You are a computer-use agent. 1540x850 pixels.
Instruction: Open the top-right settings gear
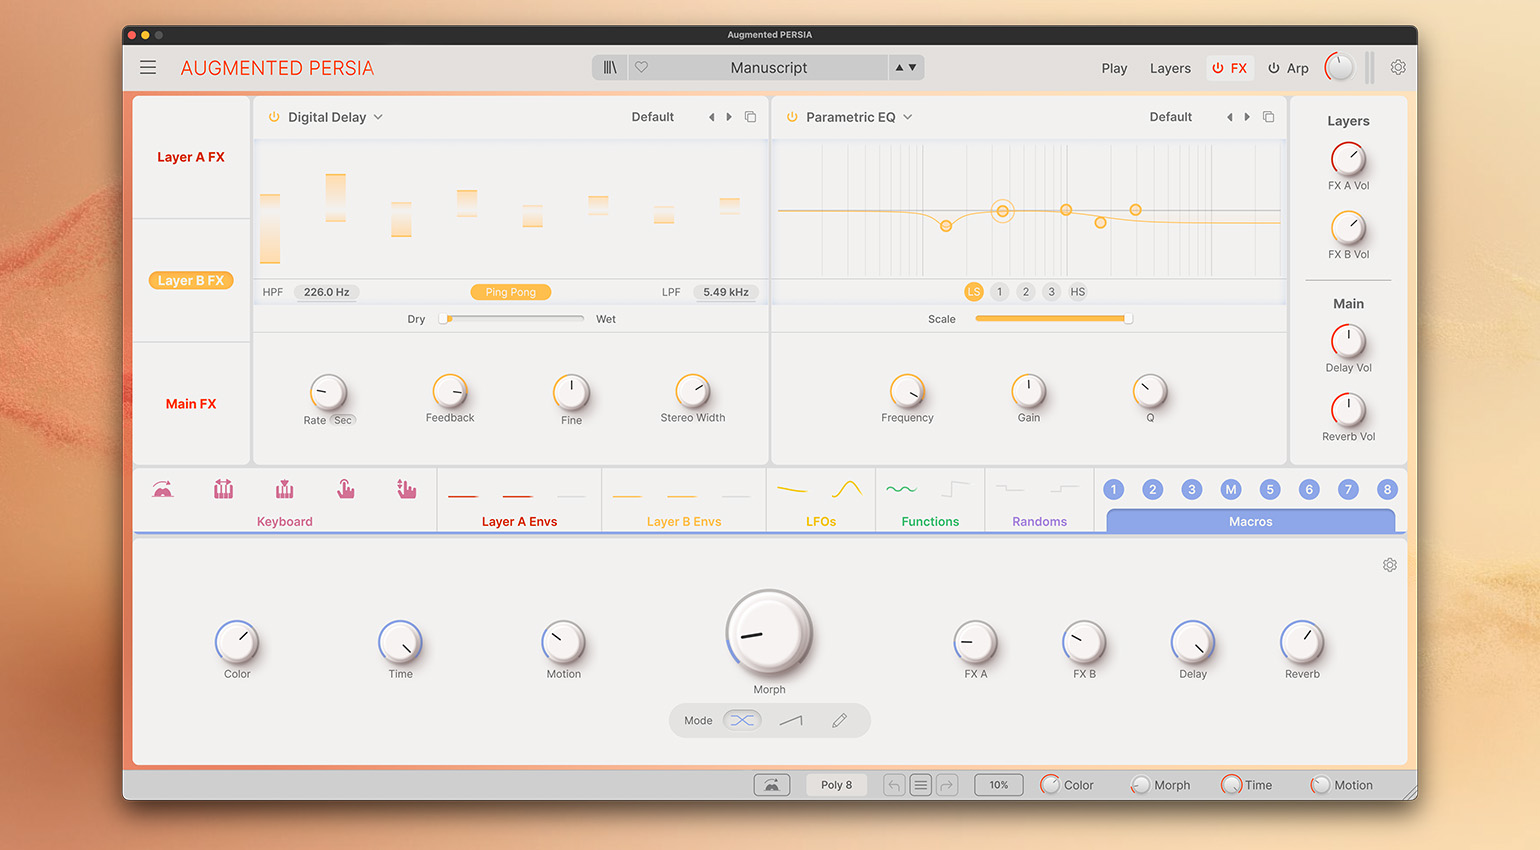point(1398,68)
